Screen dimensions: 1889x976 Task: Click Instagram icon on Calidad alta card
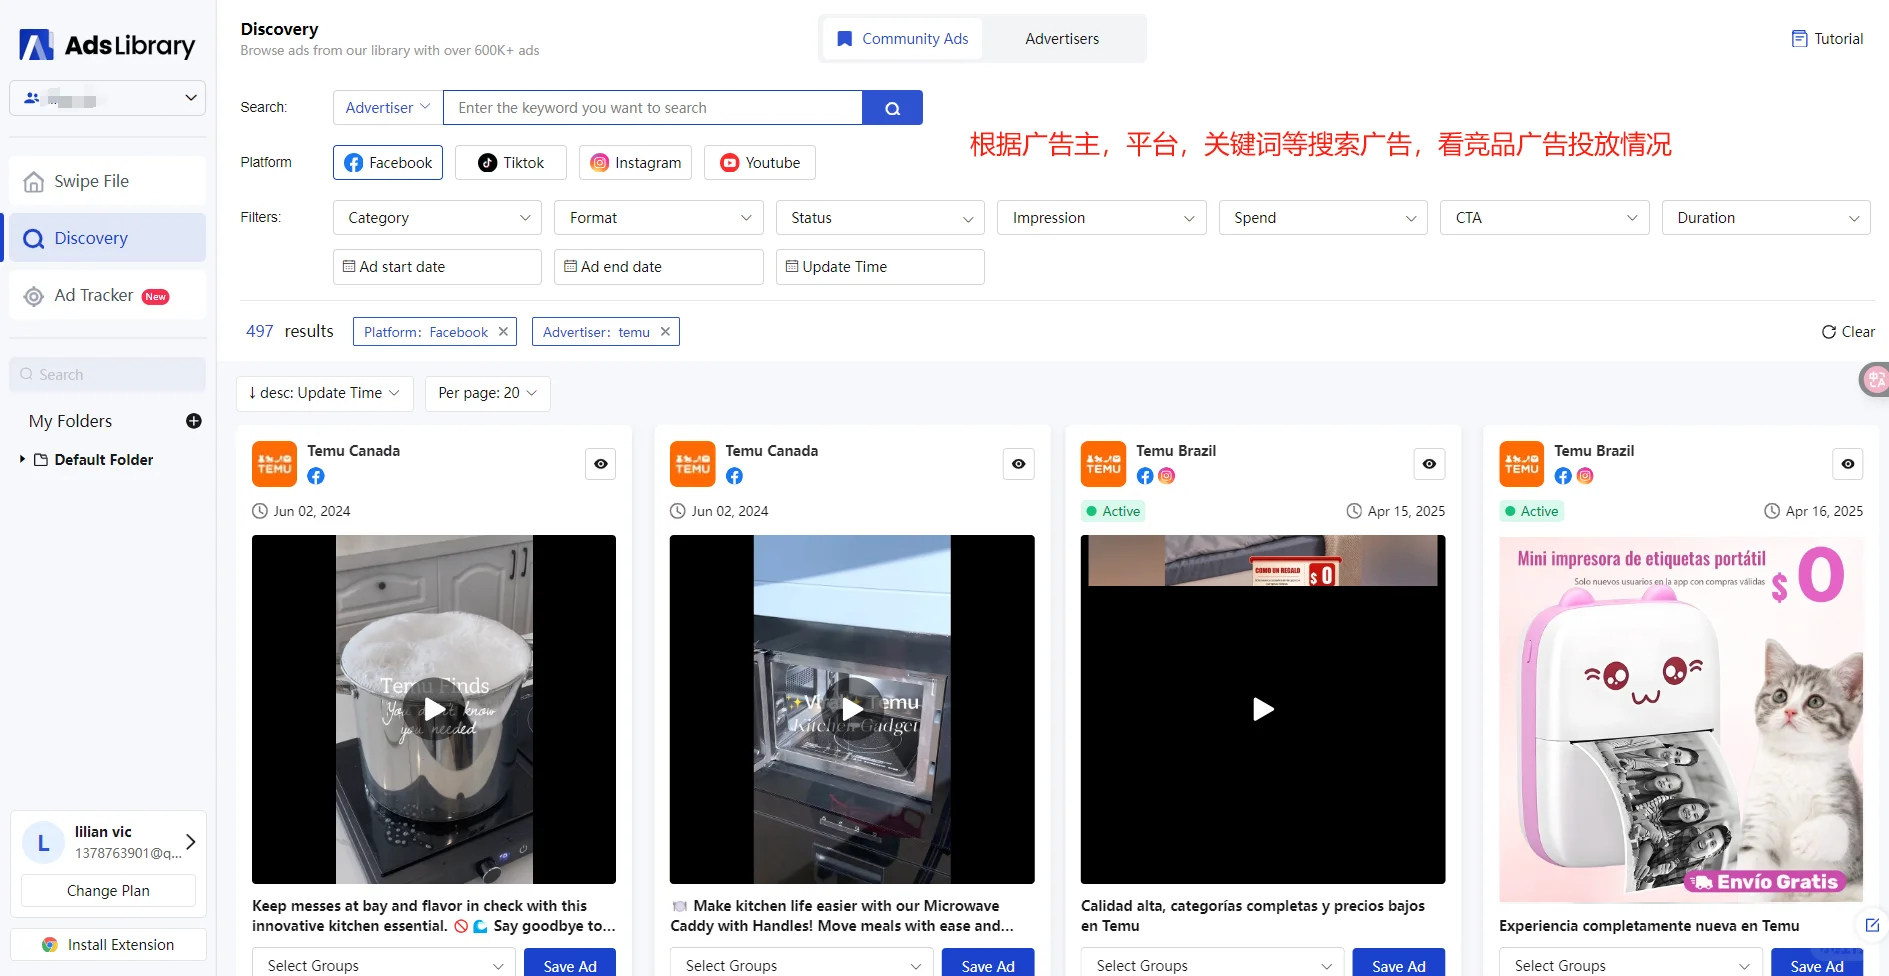[1166, 476]
